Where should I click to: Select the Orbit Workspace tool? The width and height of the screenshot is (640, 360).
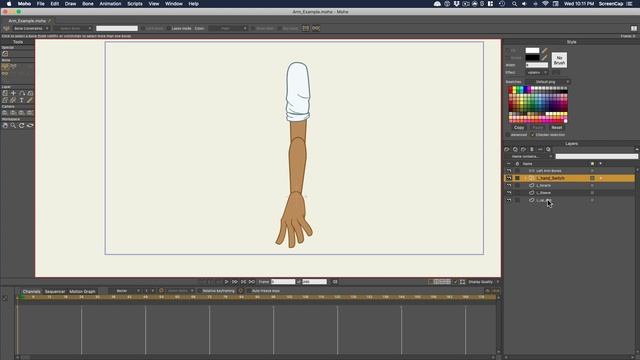coord(30,125)
